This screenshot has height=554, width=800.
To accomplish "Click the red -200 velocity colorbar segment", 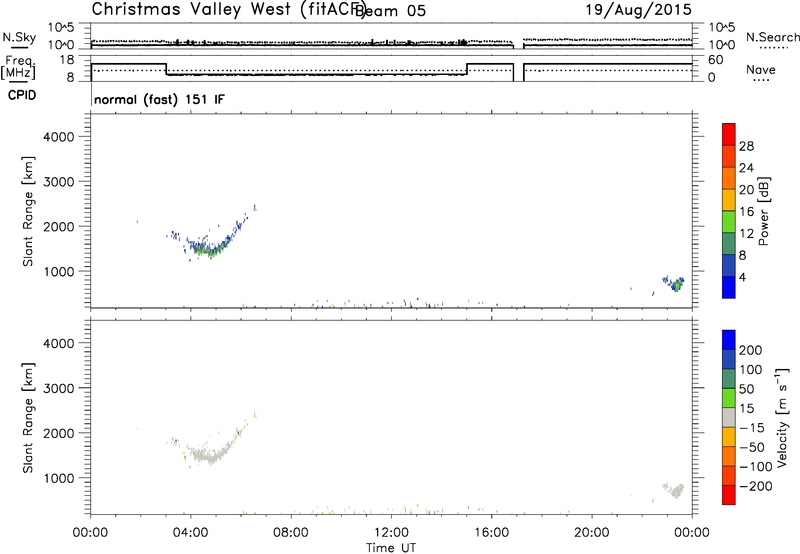I will (729, 495).
